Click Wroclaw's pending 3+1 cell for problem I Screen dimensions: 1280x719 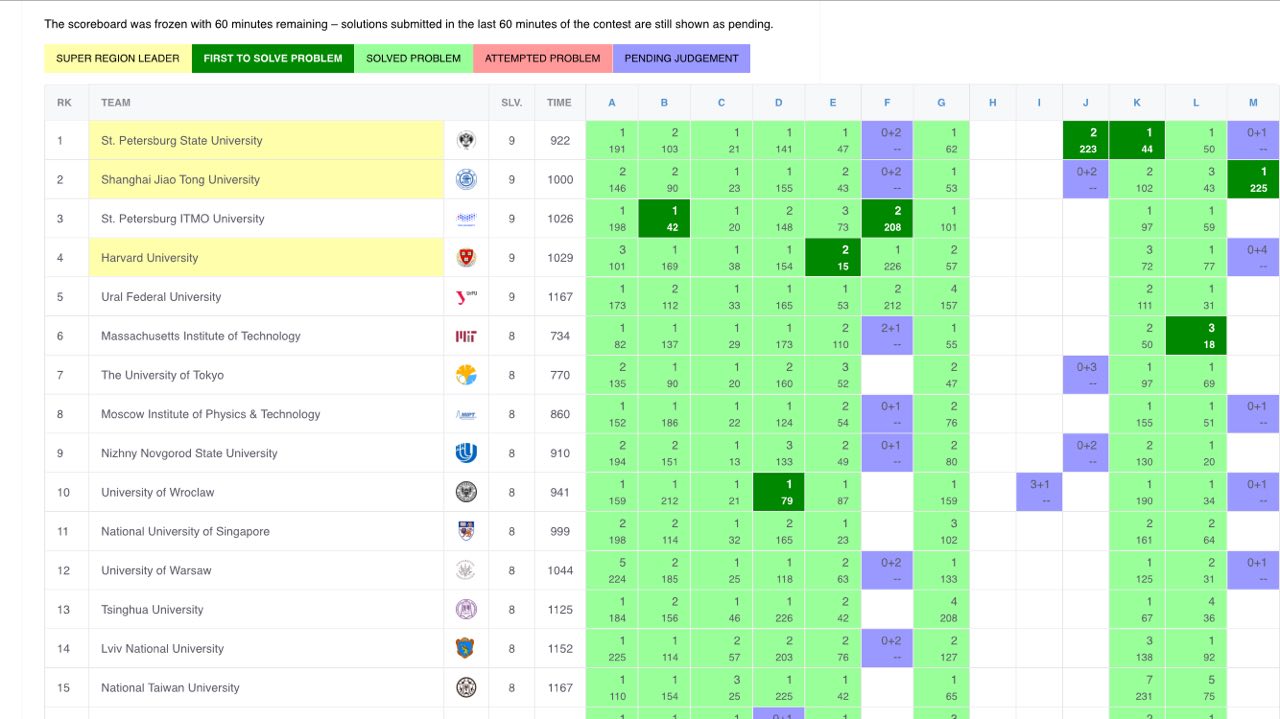[x=1040, y=492]
